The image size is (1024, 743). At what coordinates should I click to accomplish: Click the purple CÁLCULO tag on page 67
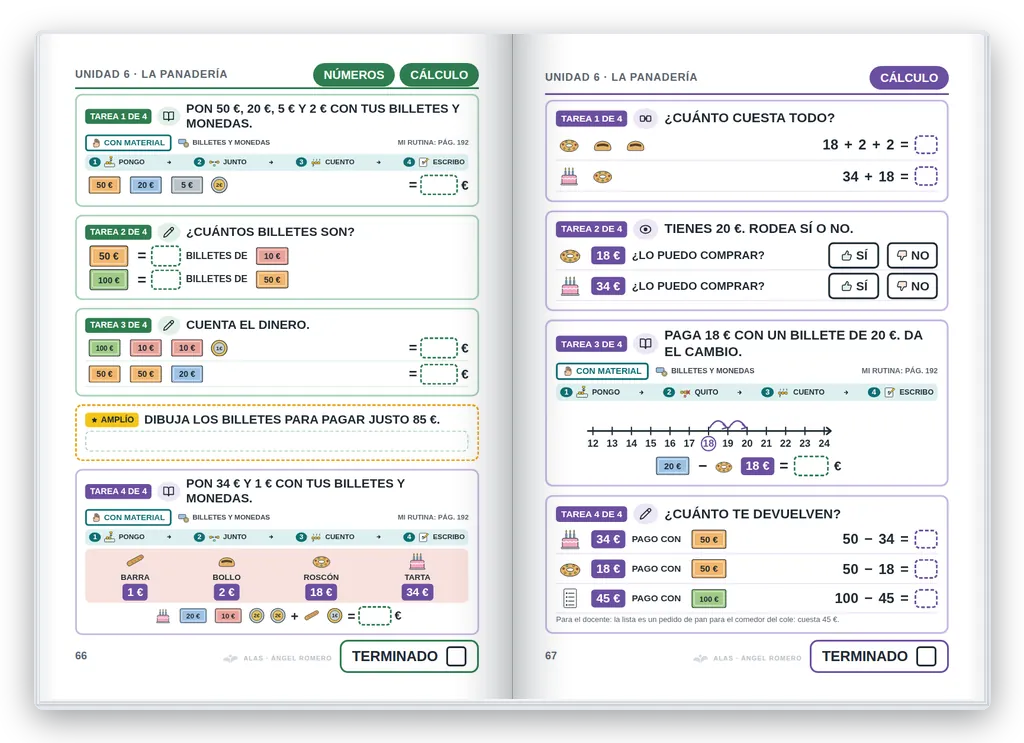(909, 78)
